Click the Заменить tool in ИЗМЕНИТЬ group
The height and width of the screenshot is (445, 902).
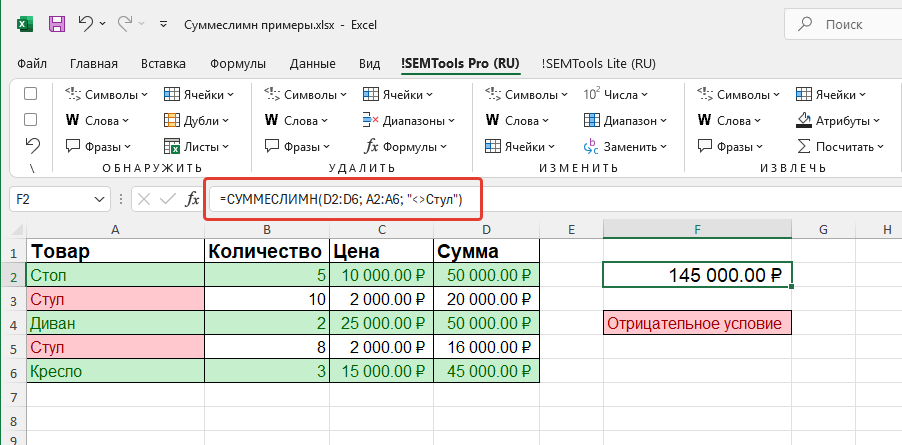(621, 146)
